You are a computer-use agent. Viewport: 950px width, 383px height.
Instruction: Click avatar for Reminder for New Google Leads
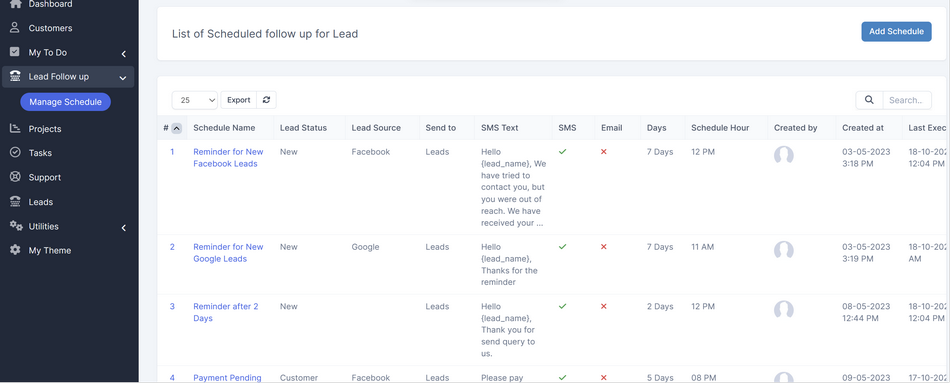[x=783, y=250]
